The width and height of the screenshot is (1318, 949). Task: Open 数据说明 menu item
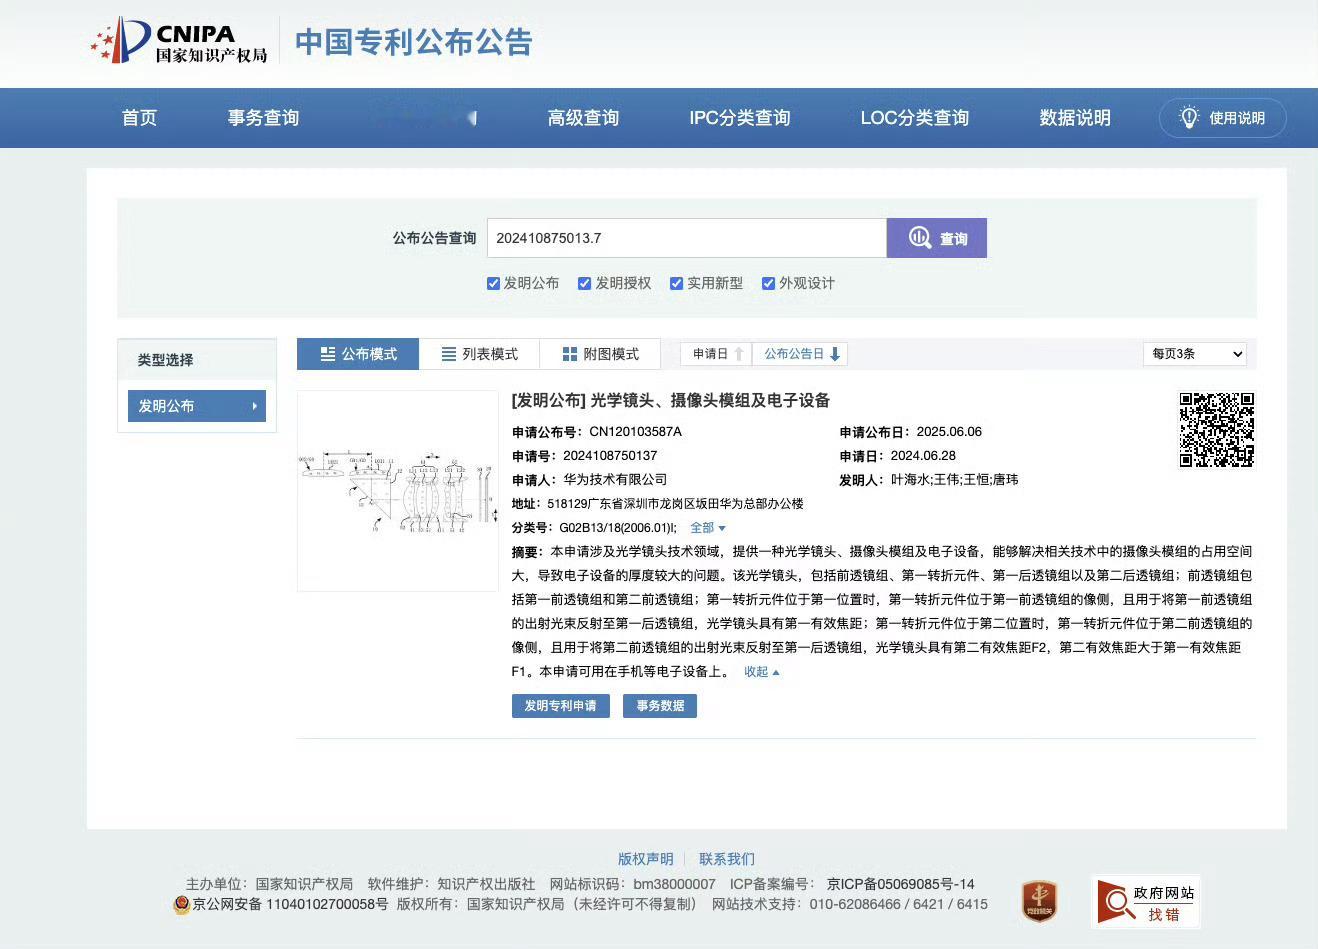pyautogui.click(x=1075, y=118)
